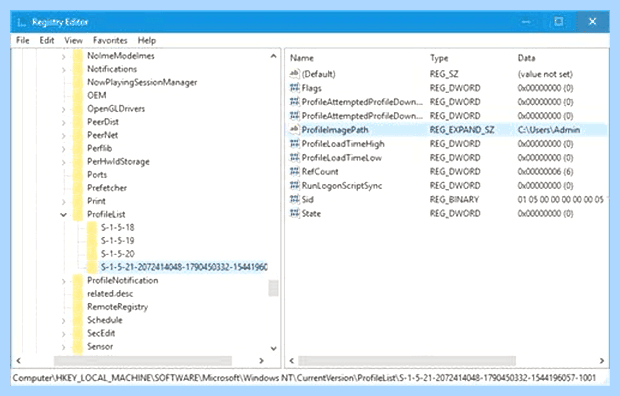
Task: Click the folder icon of Perflib
Action: [78, 148]
